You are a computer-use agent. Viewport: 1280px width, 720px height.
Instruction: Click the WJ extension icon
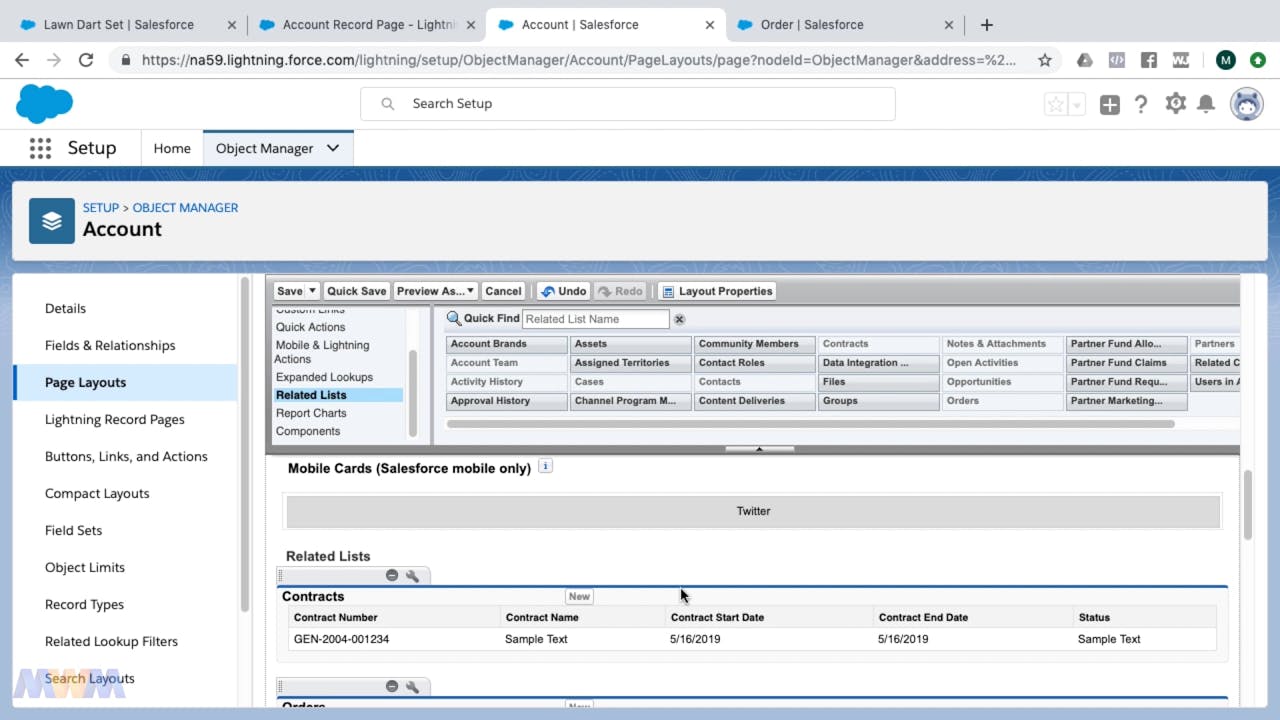pos(1181,60)
